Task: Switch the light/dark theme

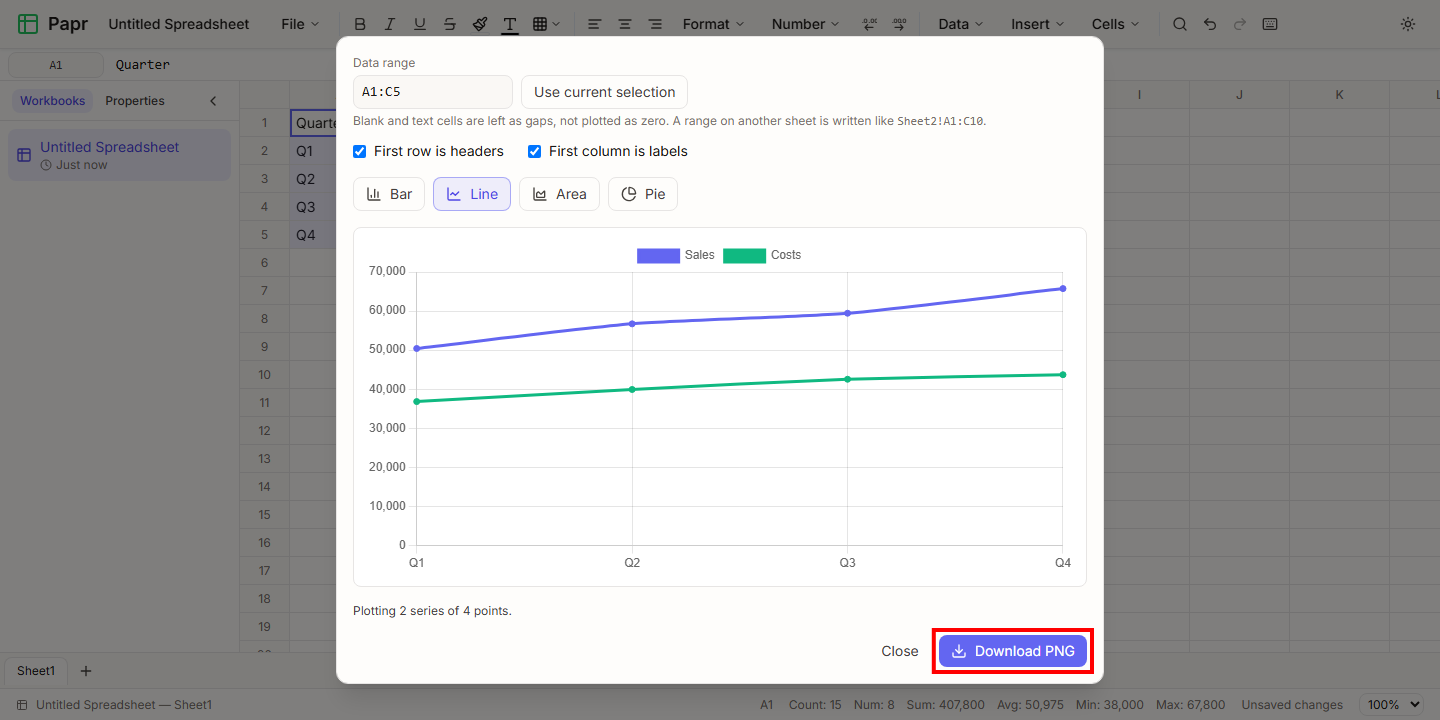Action: 1408,24
